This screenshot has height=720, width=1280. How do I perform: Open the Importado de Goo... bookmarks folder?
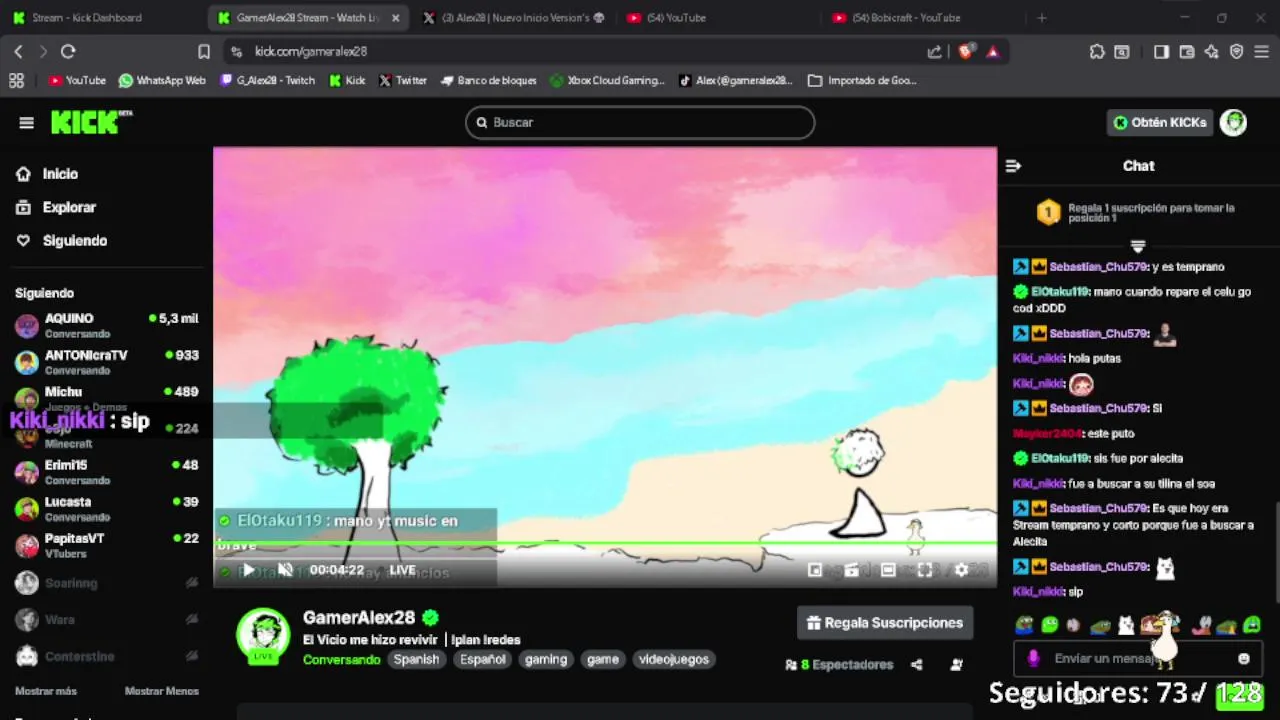tap(863, 80)
